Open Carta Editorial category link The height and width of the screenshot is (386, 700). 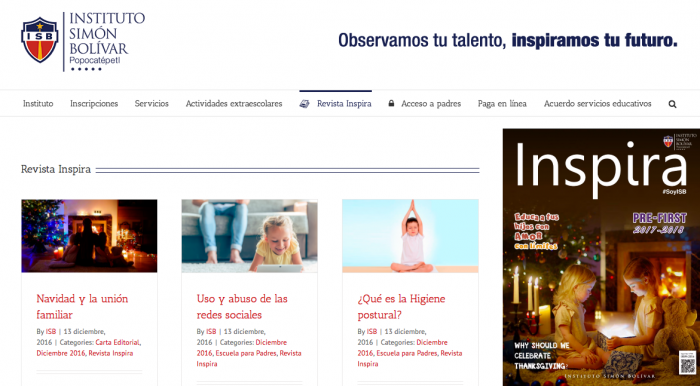pyautogui.click(x=117, y=342)
